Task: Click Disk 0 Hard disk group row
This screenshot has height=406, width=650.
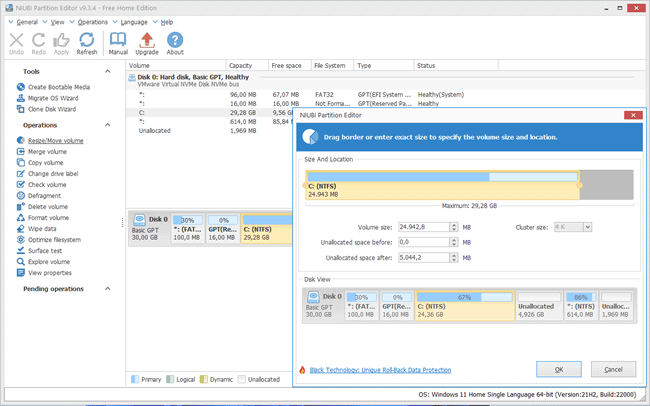Action: point(387,80)
